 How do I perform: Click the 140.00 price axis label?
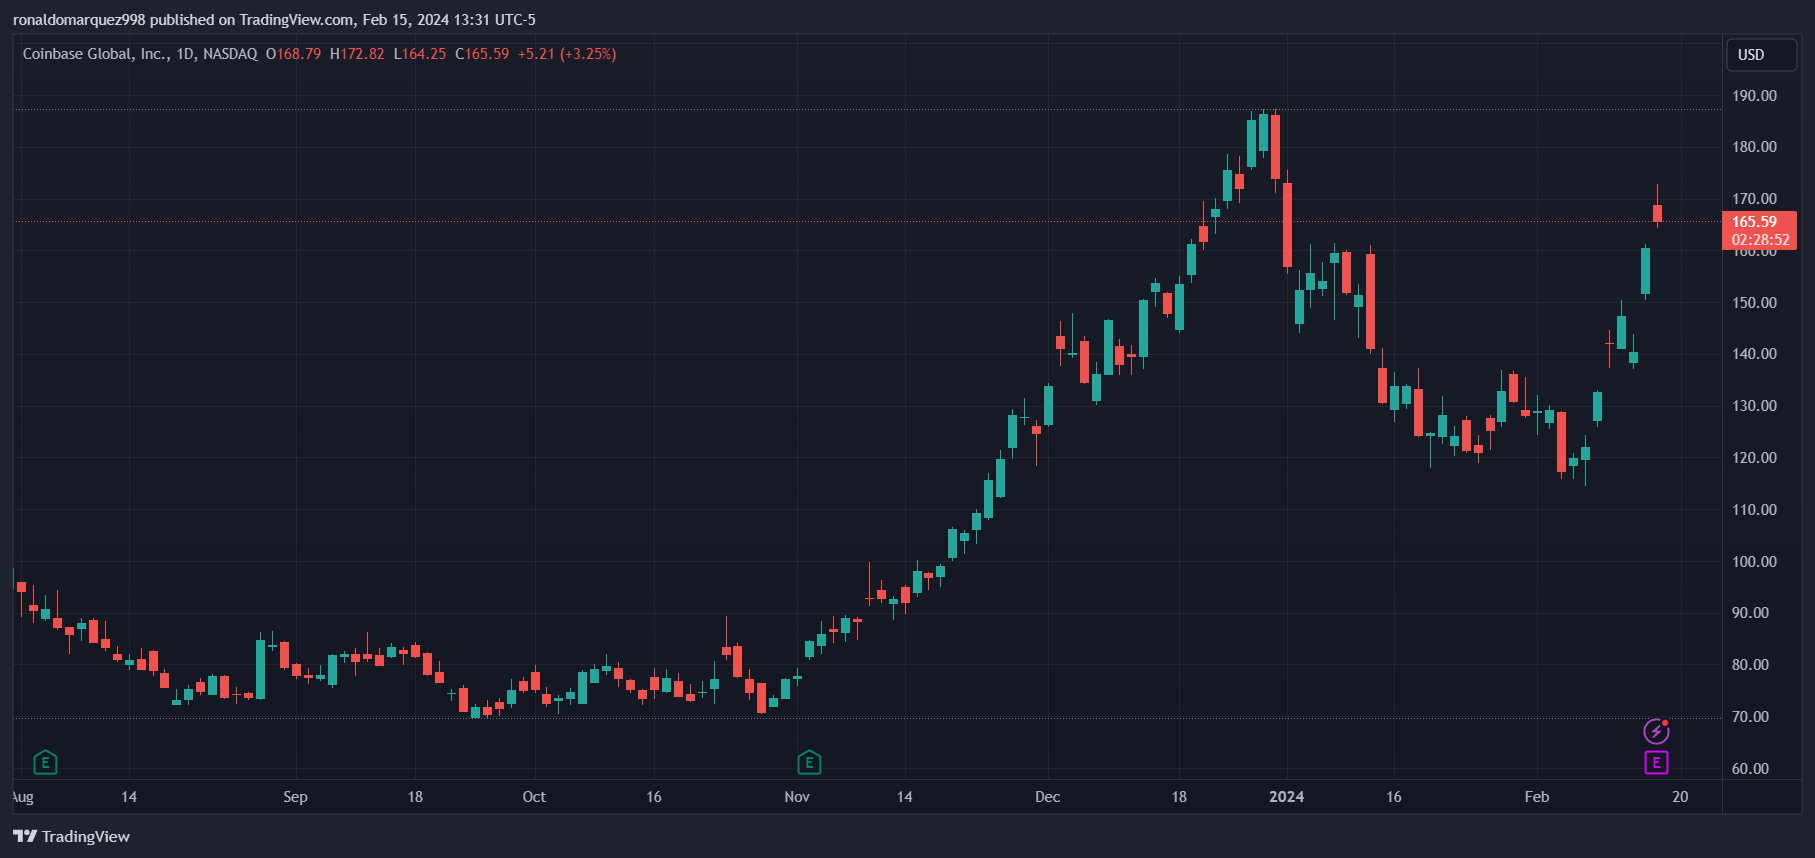(x=1754, y=354)
